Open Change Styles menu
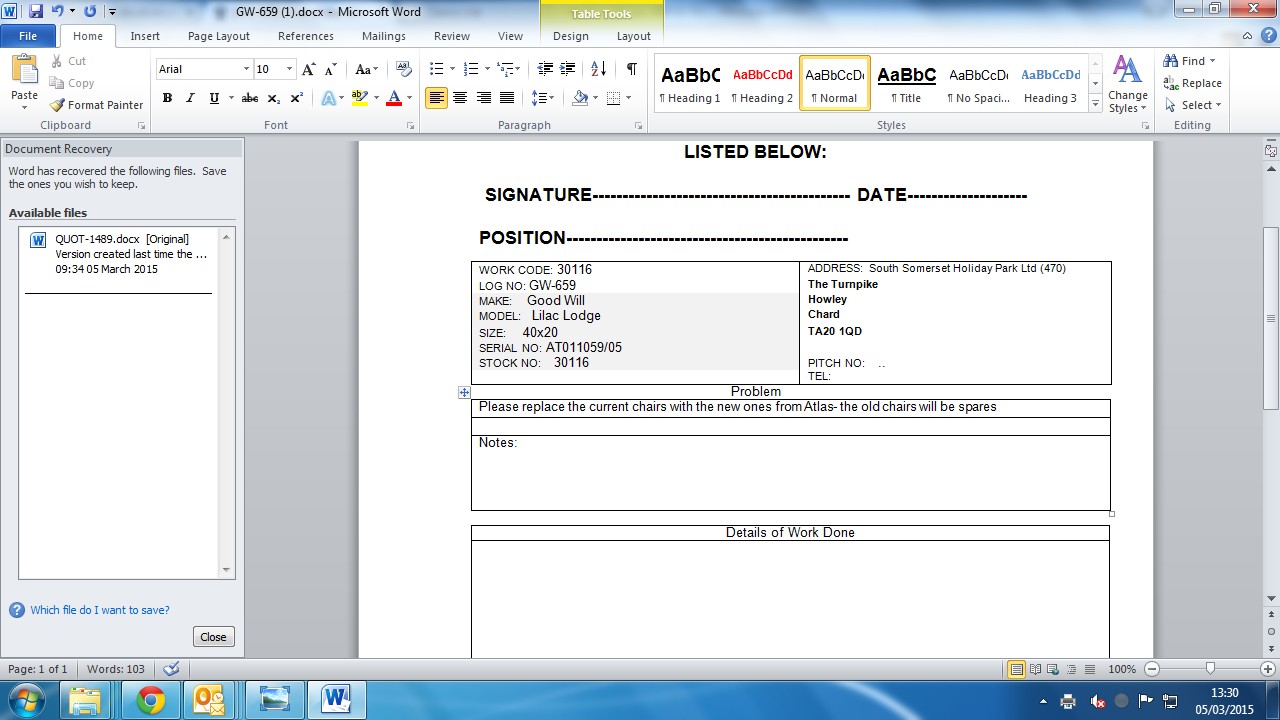Image resolution: width=1280 pixels, height=720 pixels. (x=1127, y=85)
